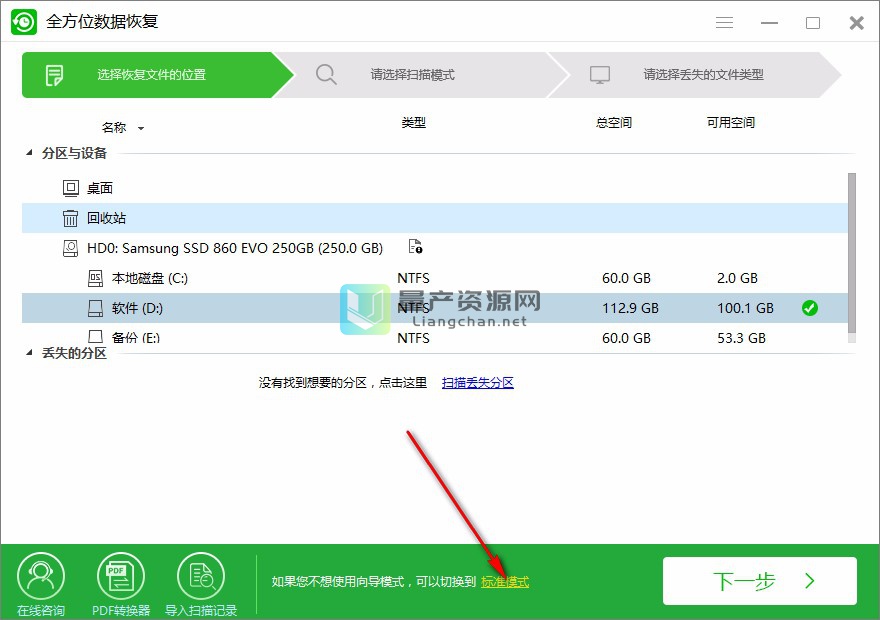Select HD0: Samsung SSD 860 EVO row
This screenshot has width=880, height=620.
pos(434,248)
